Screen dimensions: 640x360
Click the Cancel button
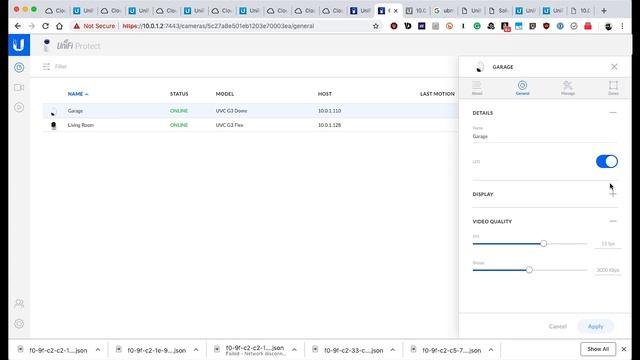[558, 326]
